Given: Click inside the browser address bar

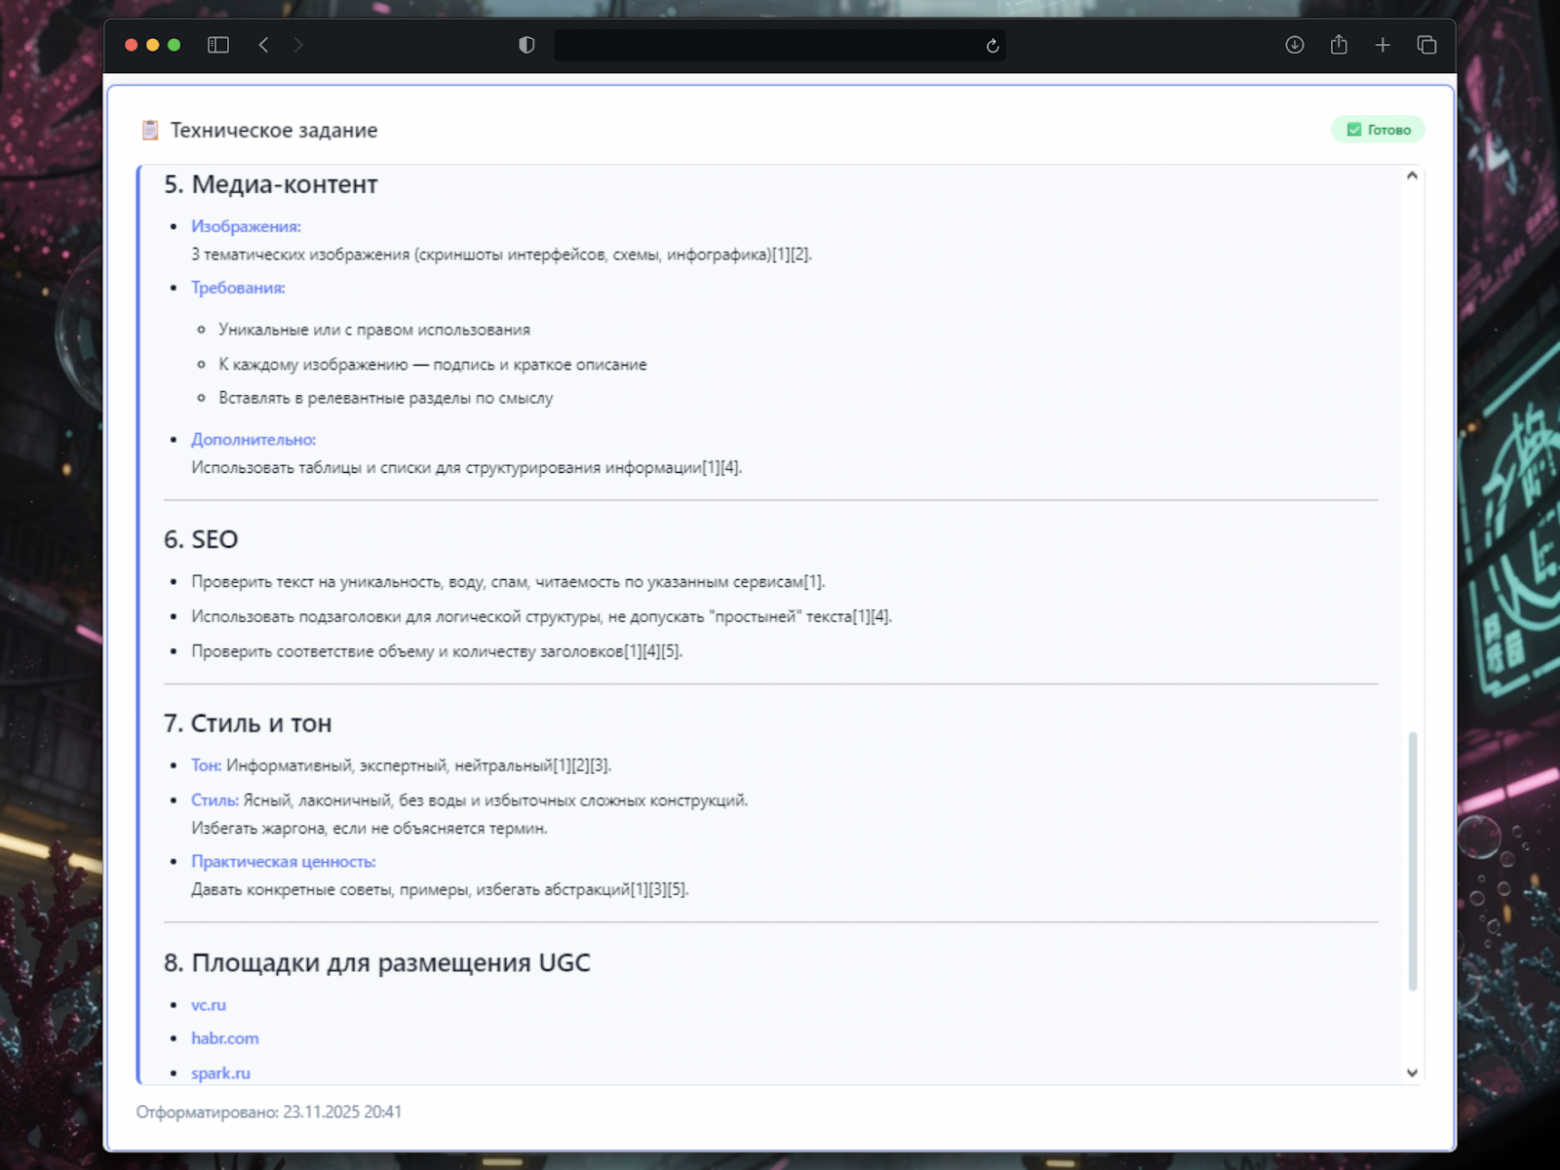Looking at the screenshot, I should 780,45.
